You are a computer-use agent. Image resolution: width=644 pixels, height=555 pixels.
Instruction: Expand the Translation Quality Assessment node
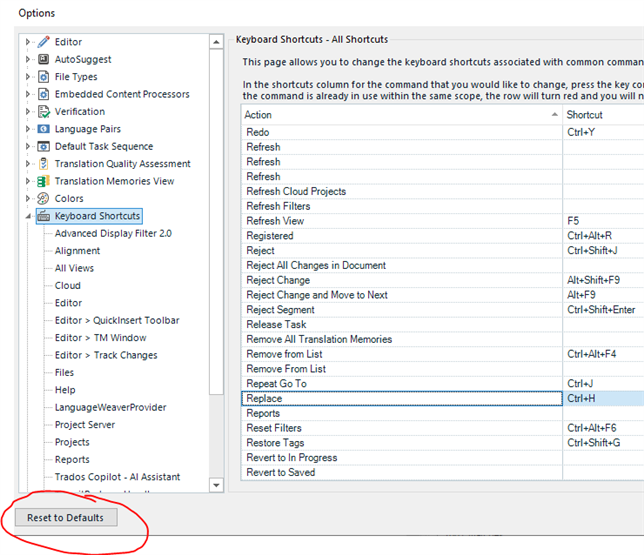pyautogui.click(x=28, y=164)
